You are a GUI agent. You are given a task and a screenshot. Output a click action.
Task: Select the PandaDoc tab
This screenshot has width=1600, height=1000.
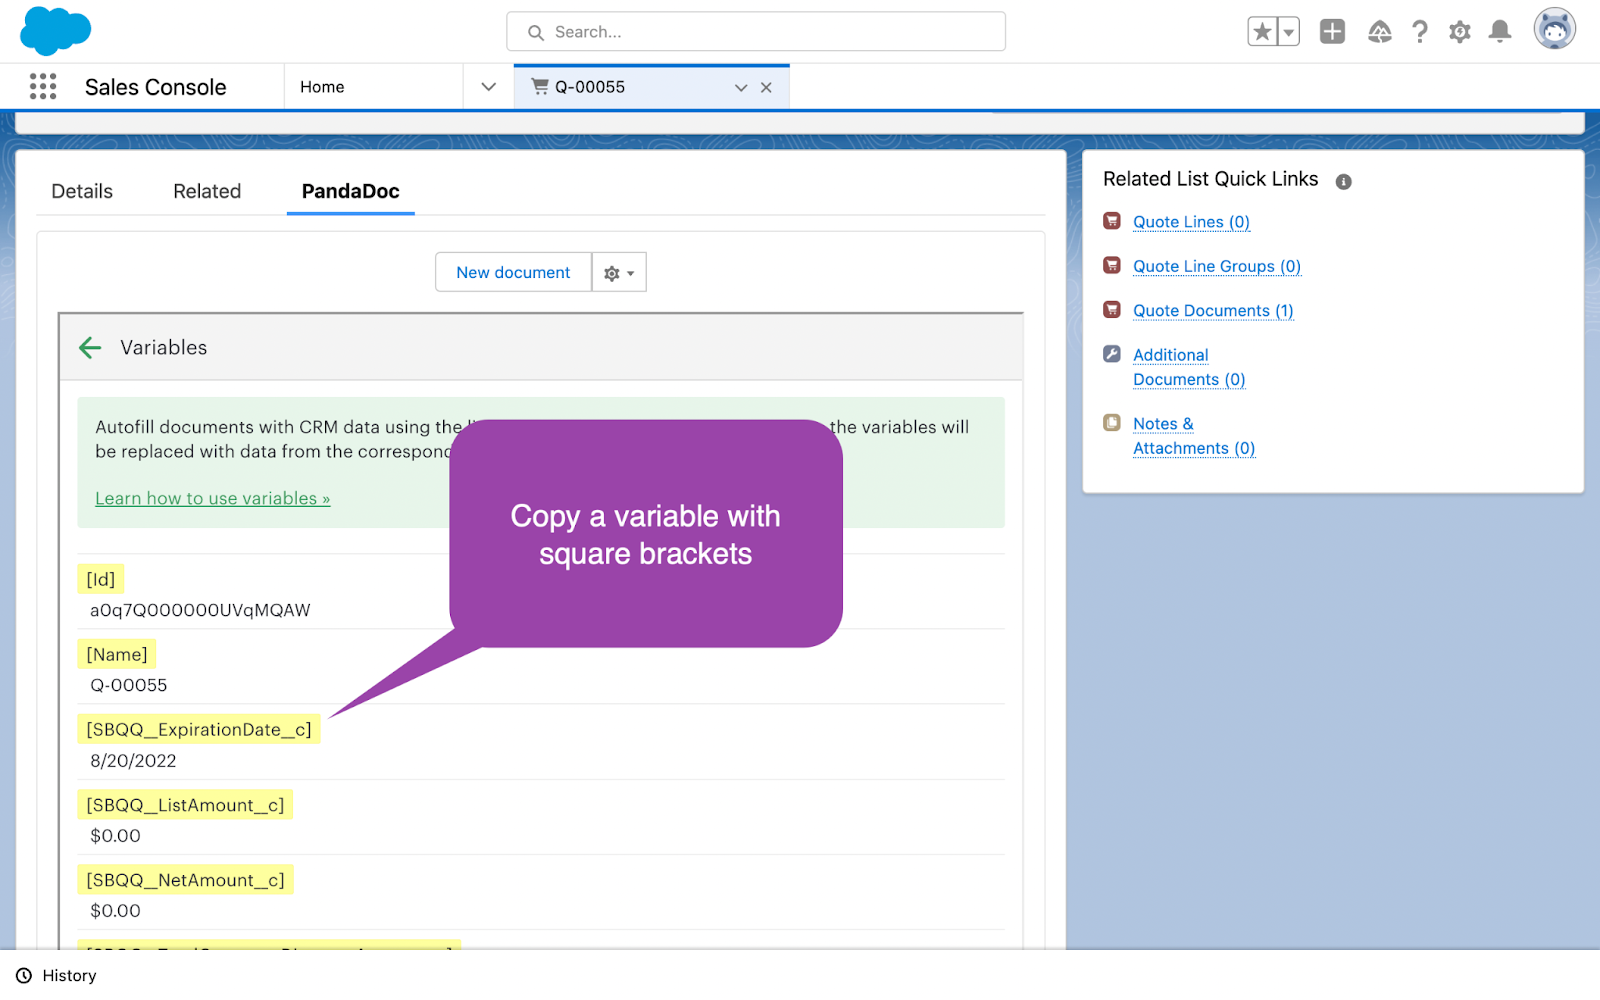pos(351,191)
